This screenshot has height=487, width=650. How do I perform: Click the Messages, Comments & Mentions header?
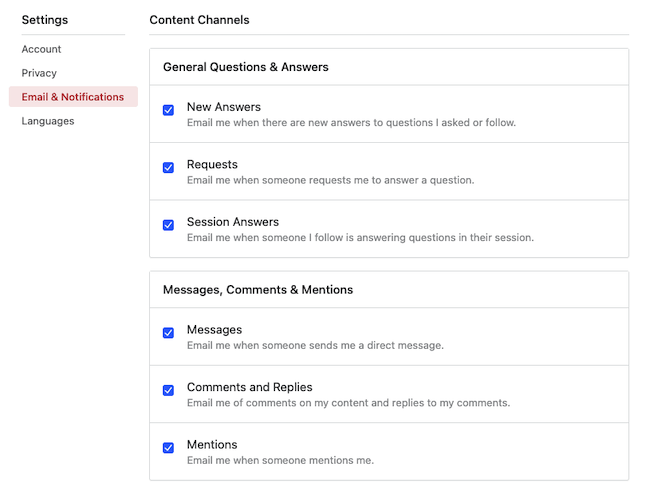[258, 290]
